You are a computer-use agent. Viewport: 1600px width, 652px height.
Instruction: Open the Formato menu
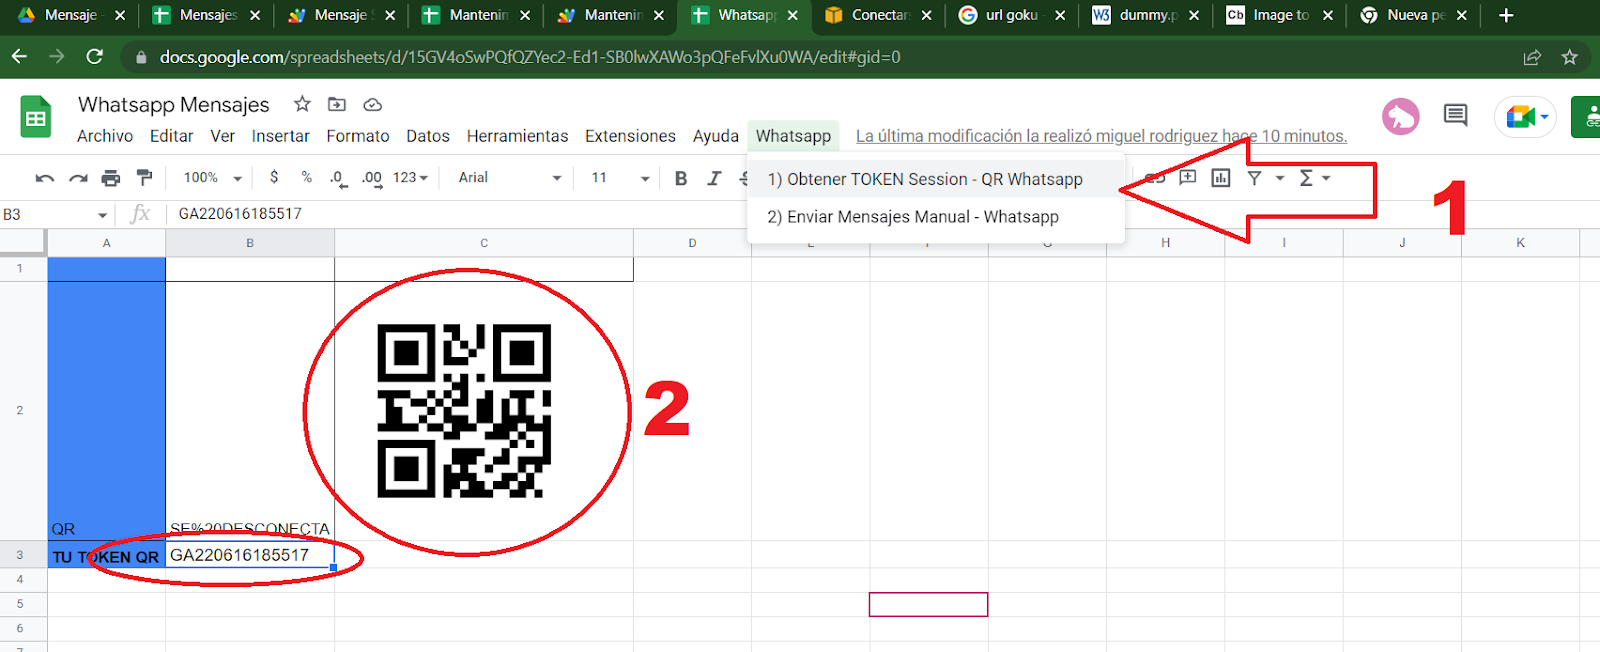[358, 136]
